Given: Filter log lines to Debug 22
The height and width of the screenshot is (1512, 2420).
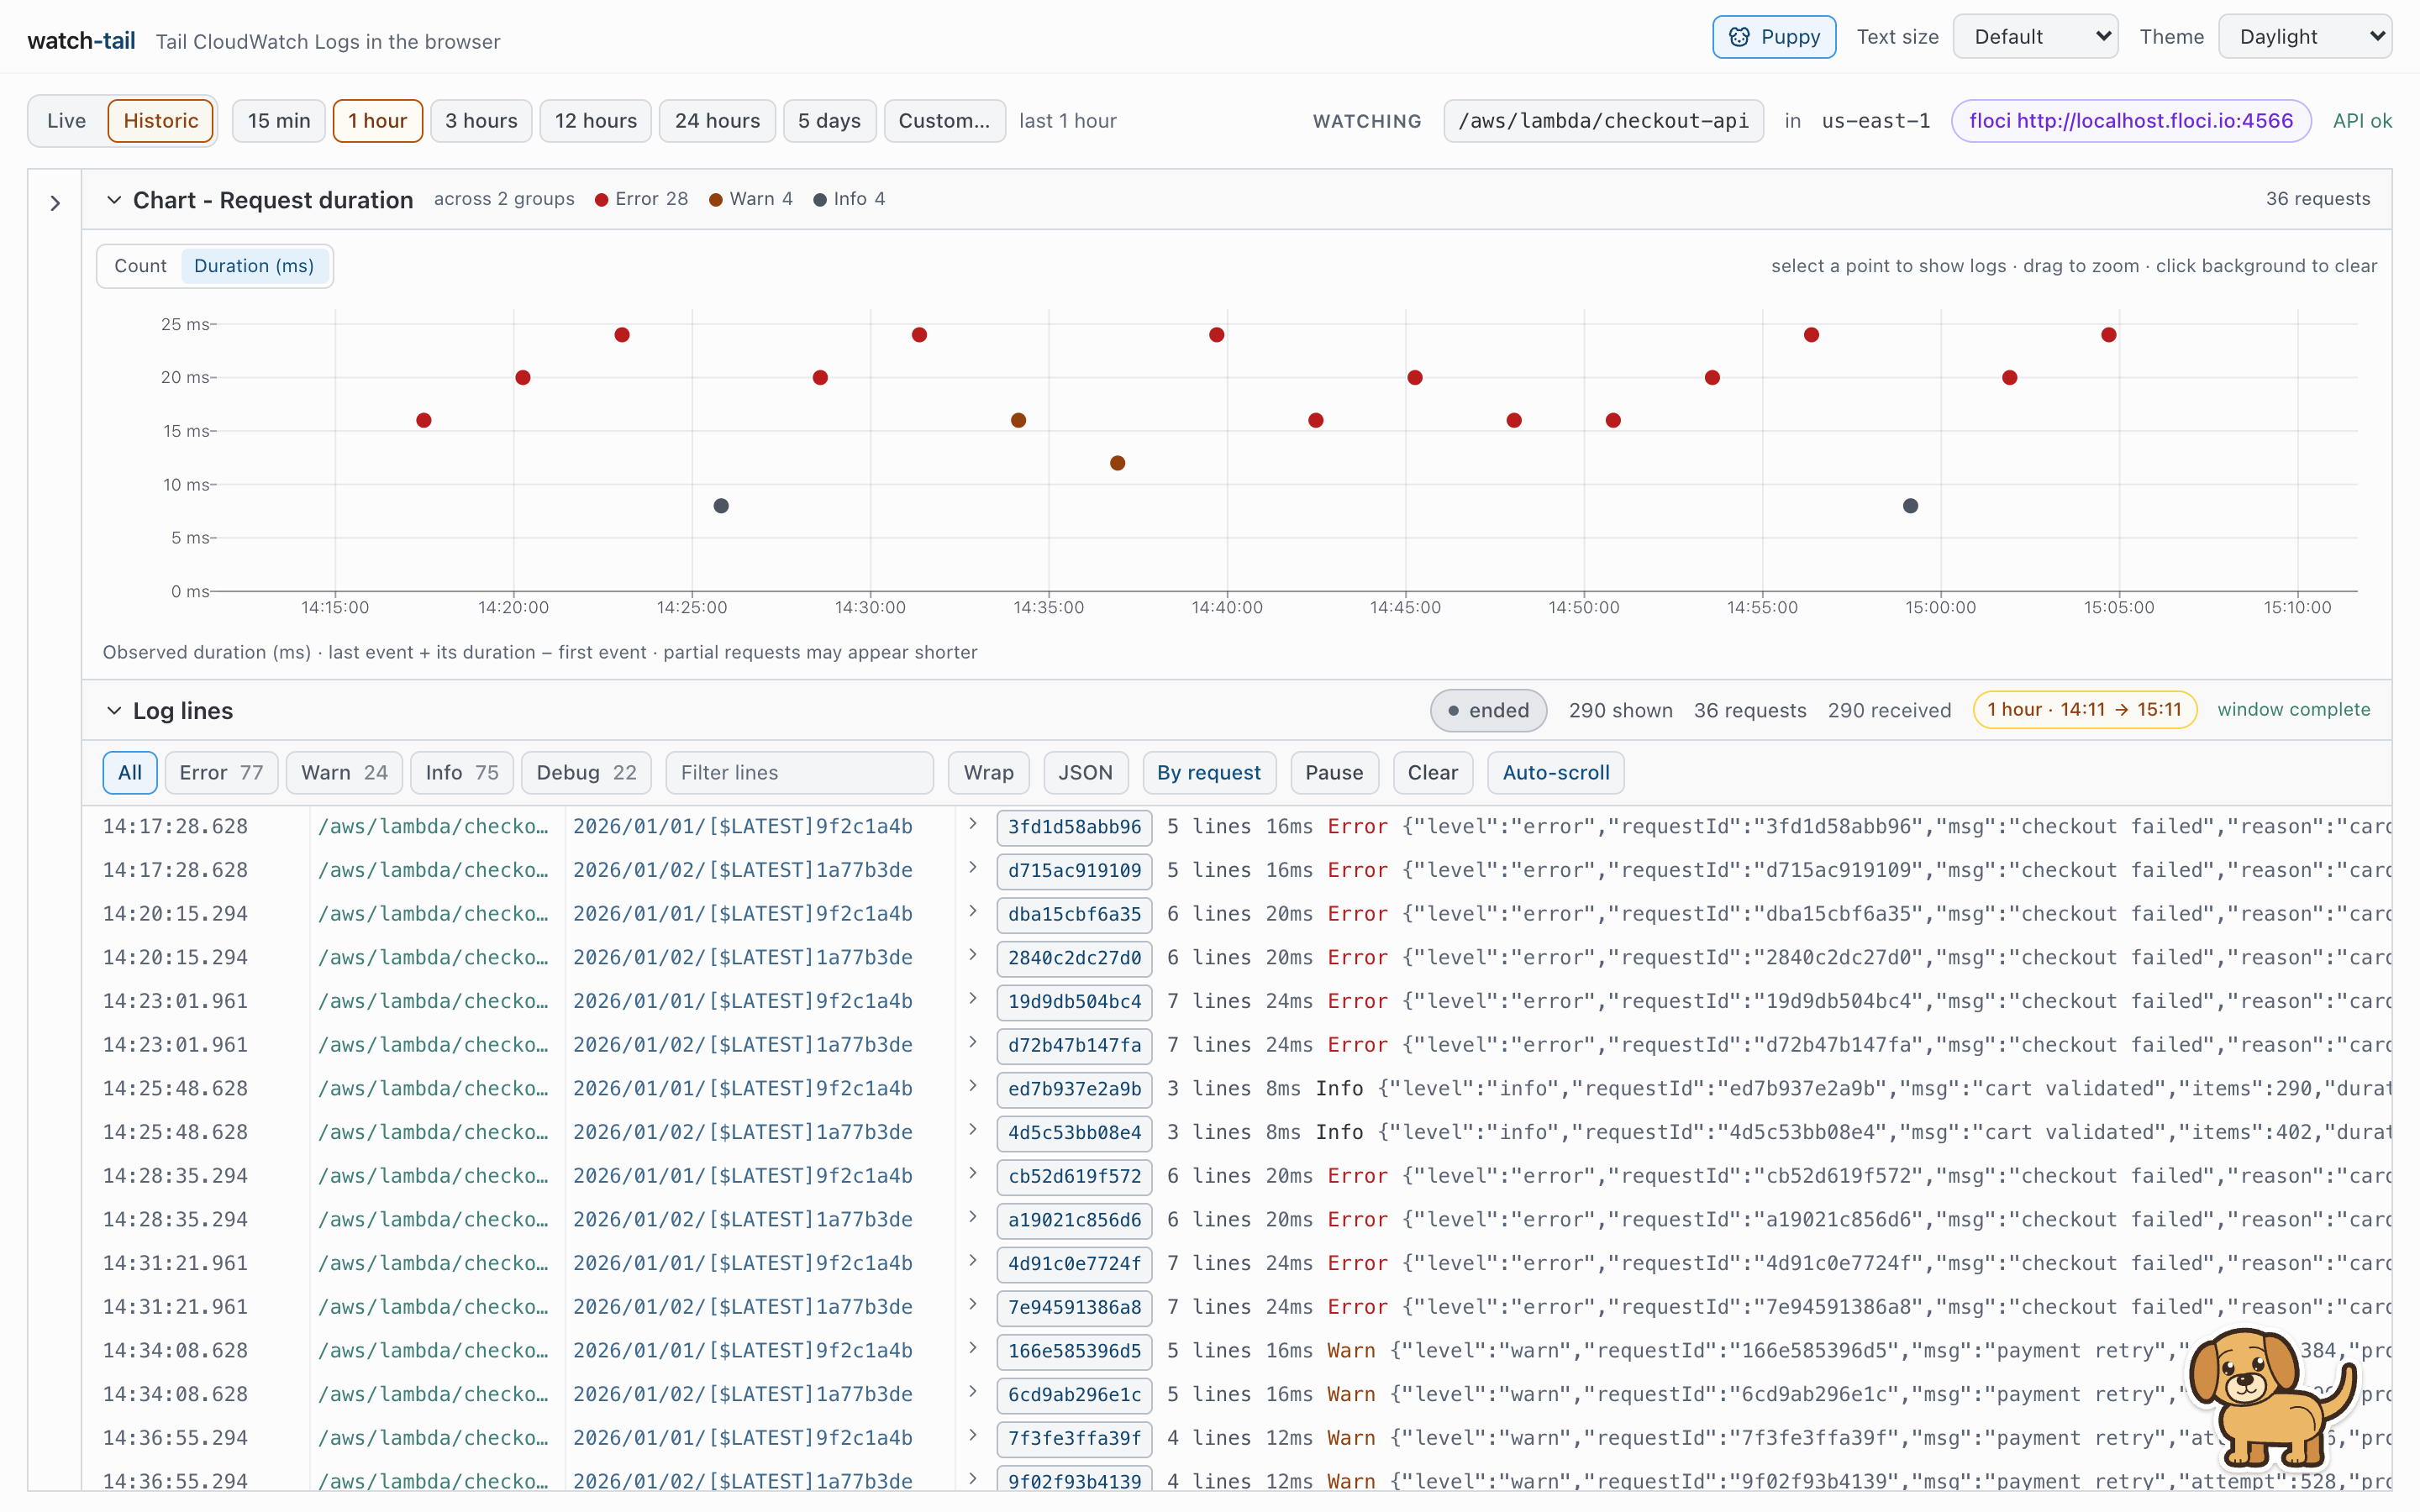Looking at the screenshot, I should [x=586, y=773].
